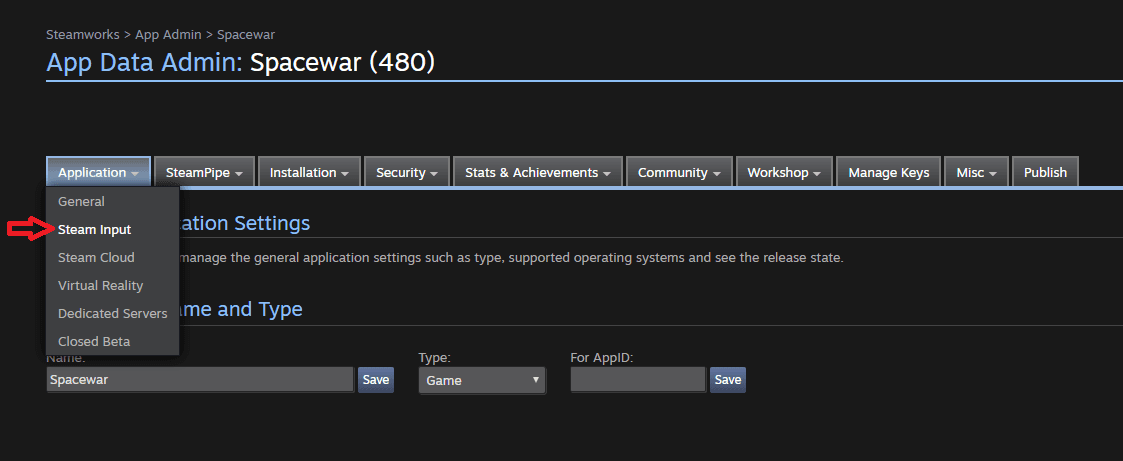Open Virtual Reality settings entry
This screenshot has height=461, width=1123.
[100, 285]
